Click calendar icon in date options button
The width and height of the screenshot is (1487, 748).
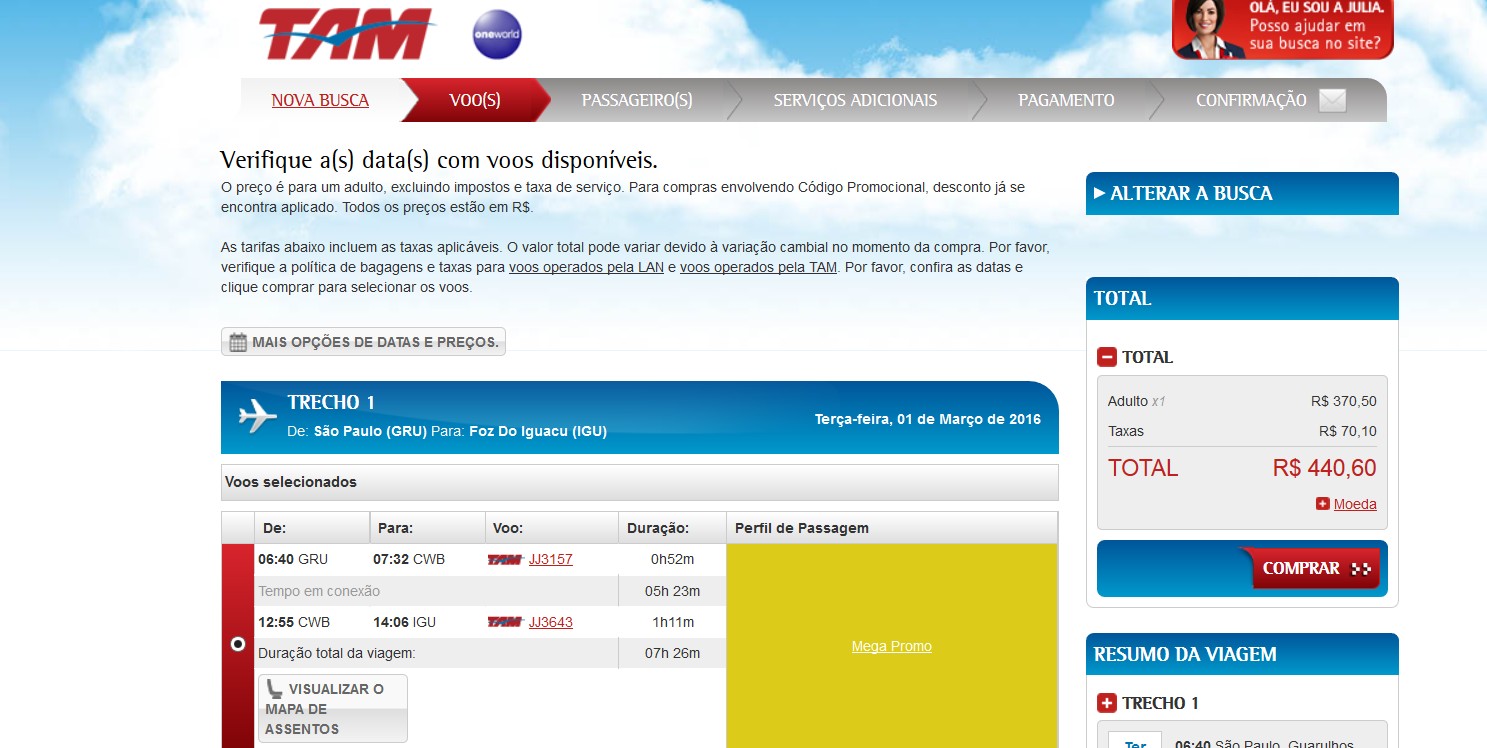coord(238,342)
